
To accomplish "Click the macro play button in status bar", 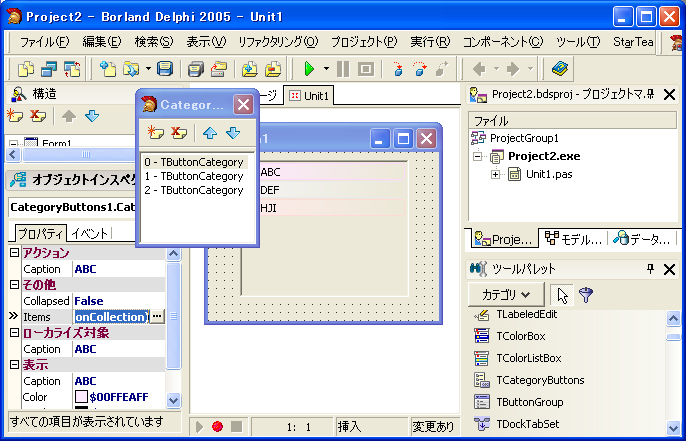I will pos(199,426).
